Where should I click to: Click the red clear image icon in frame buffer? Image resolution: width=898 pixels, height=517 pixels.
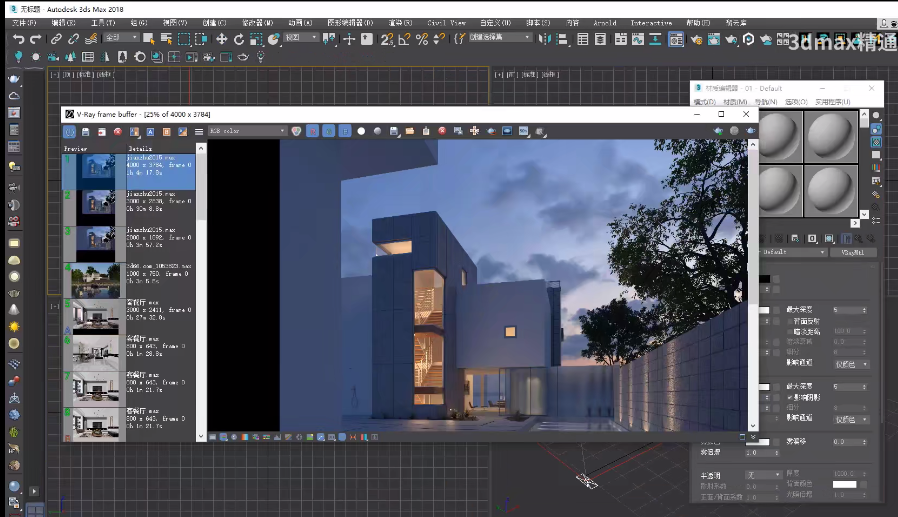click(x=442, y=131)
